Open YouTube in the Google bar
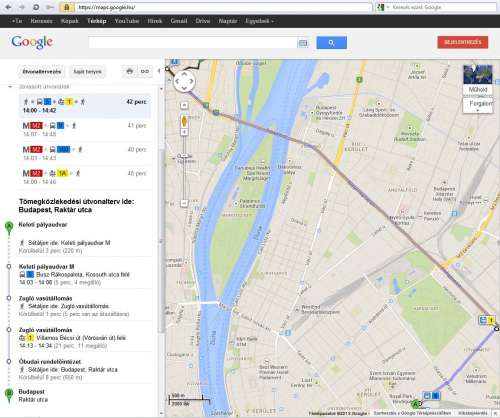The width and height of the screenshot is (500, 418). (x=127, y=21)
